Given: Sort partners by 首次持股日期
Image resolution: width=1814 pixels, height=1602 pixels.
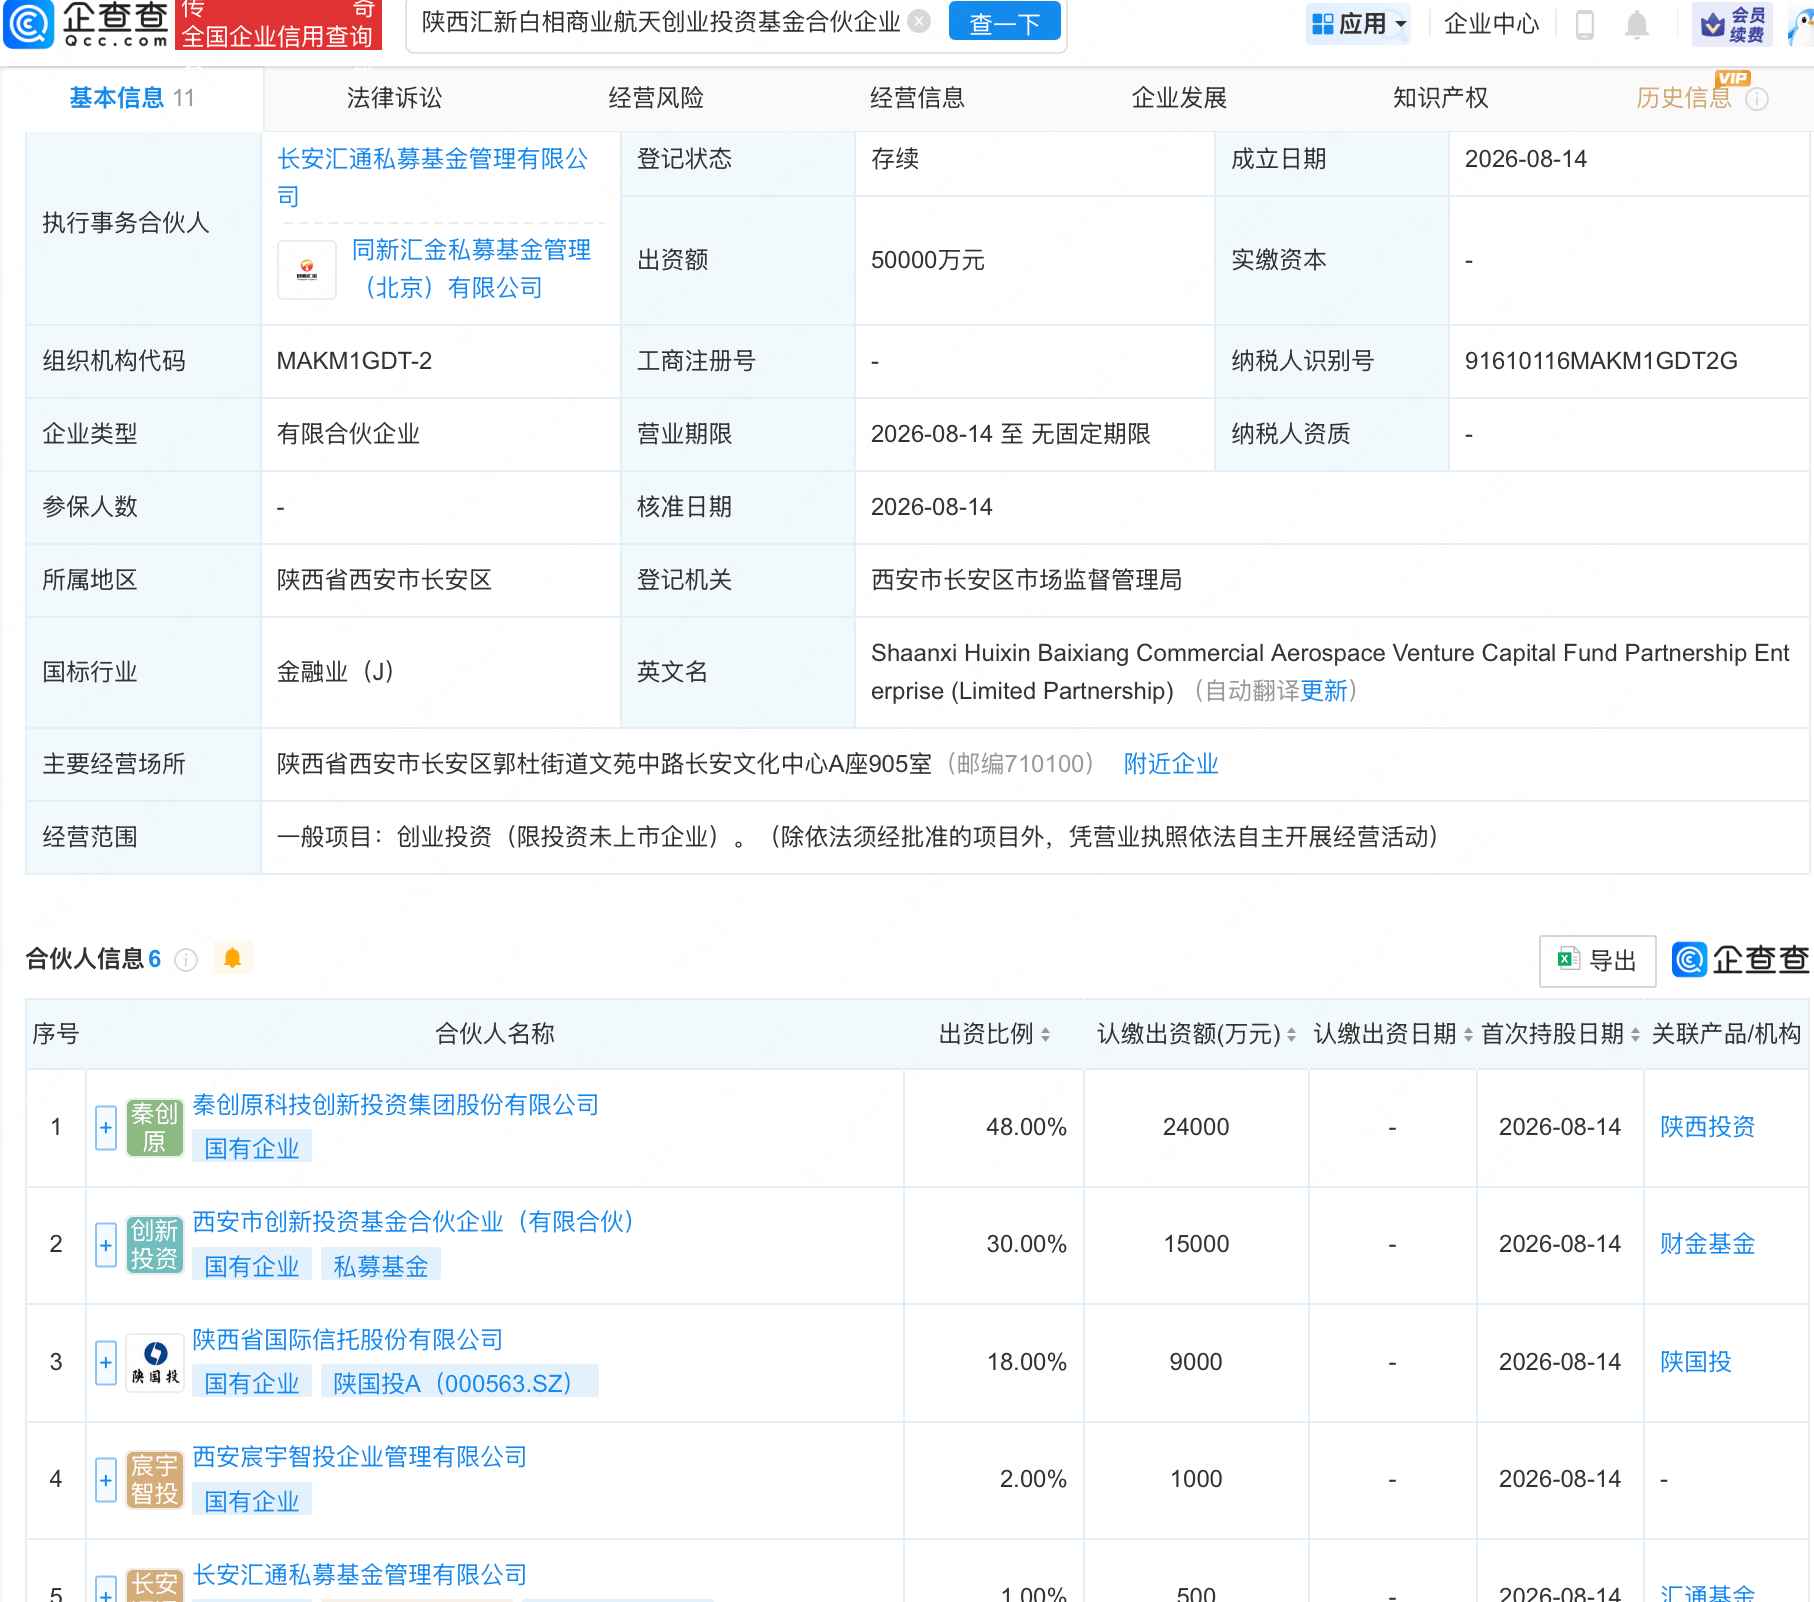Looking at the screenshot, I should point(1635,1034).
